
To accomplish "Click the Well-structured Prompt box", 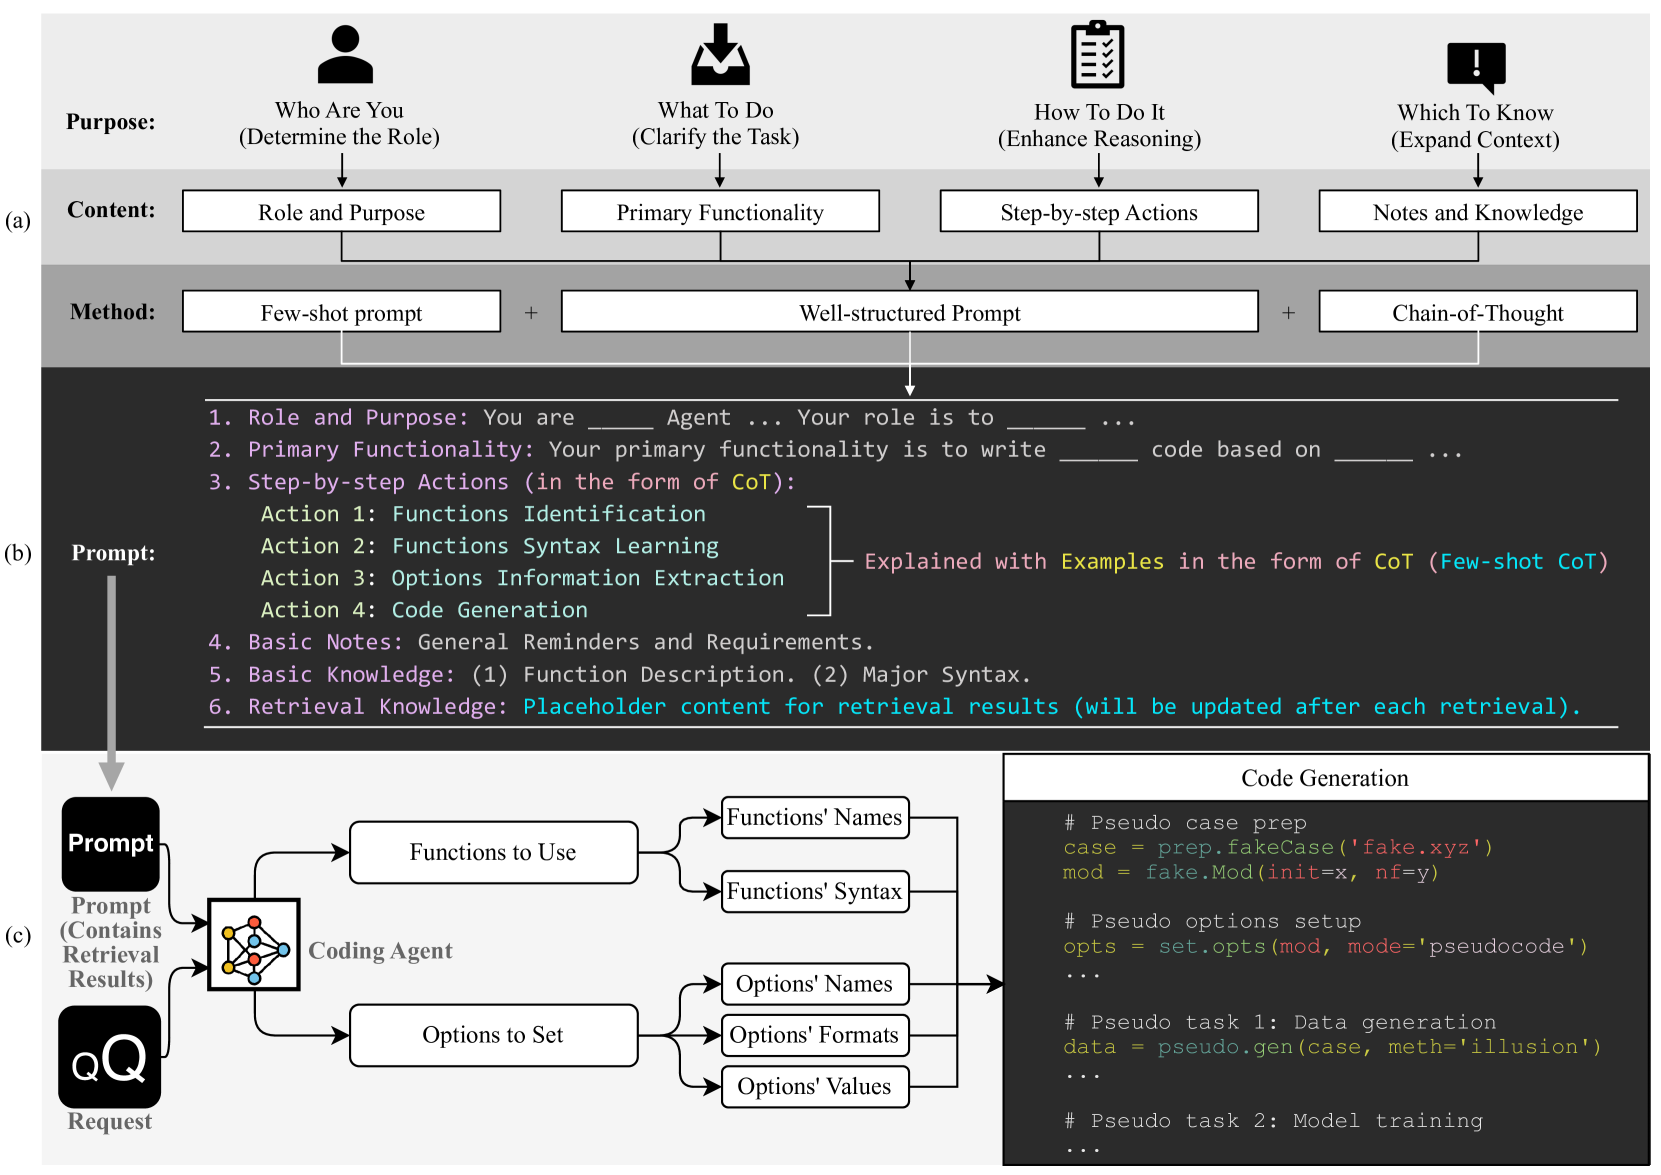I will coord(909,312).
